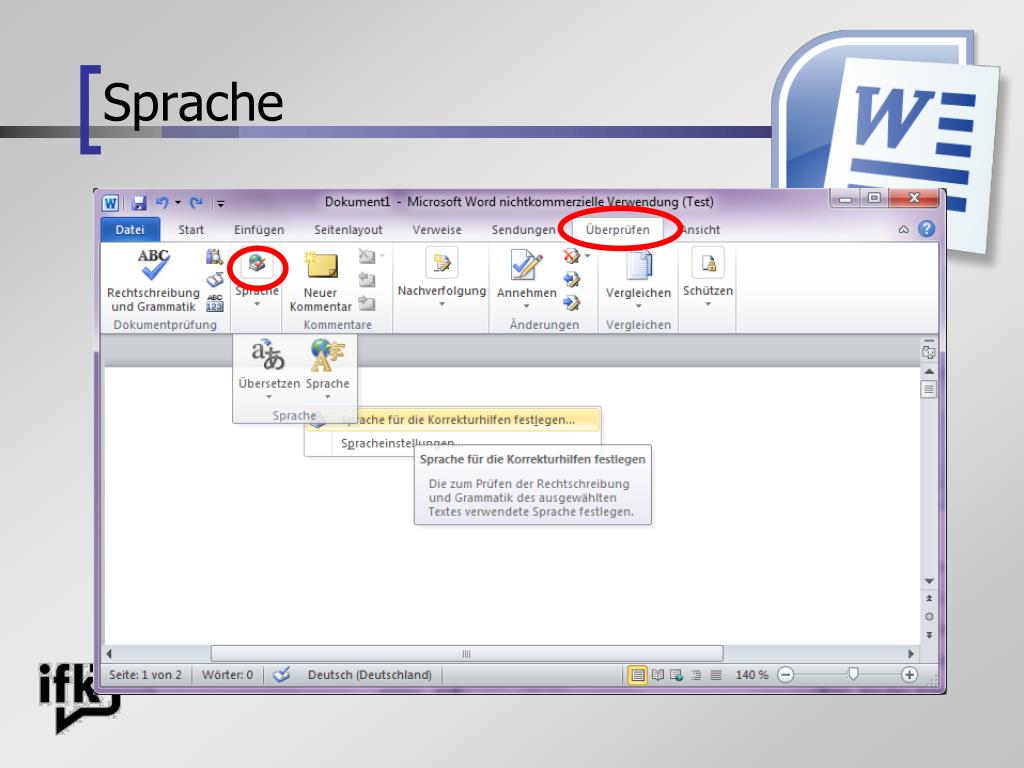Jump to next change icon in Änderungen
The image size is (1024, 768).
pos(571,302)
